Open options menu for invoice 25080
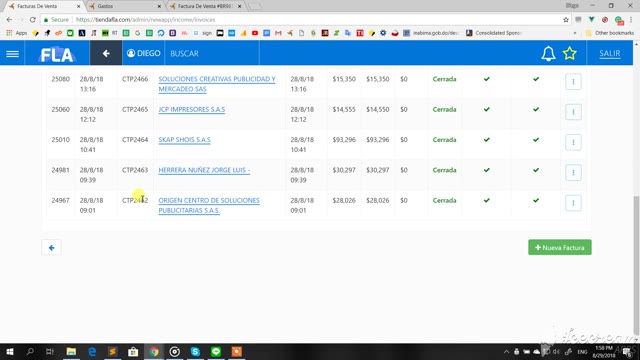The image size is (640, 360). (x=573, y=82)
